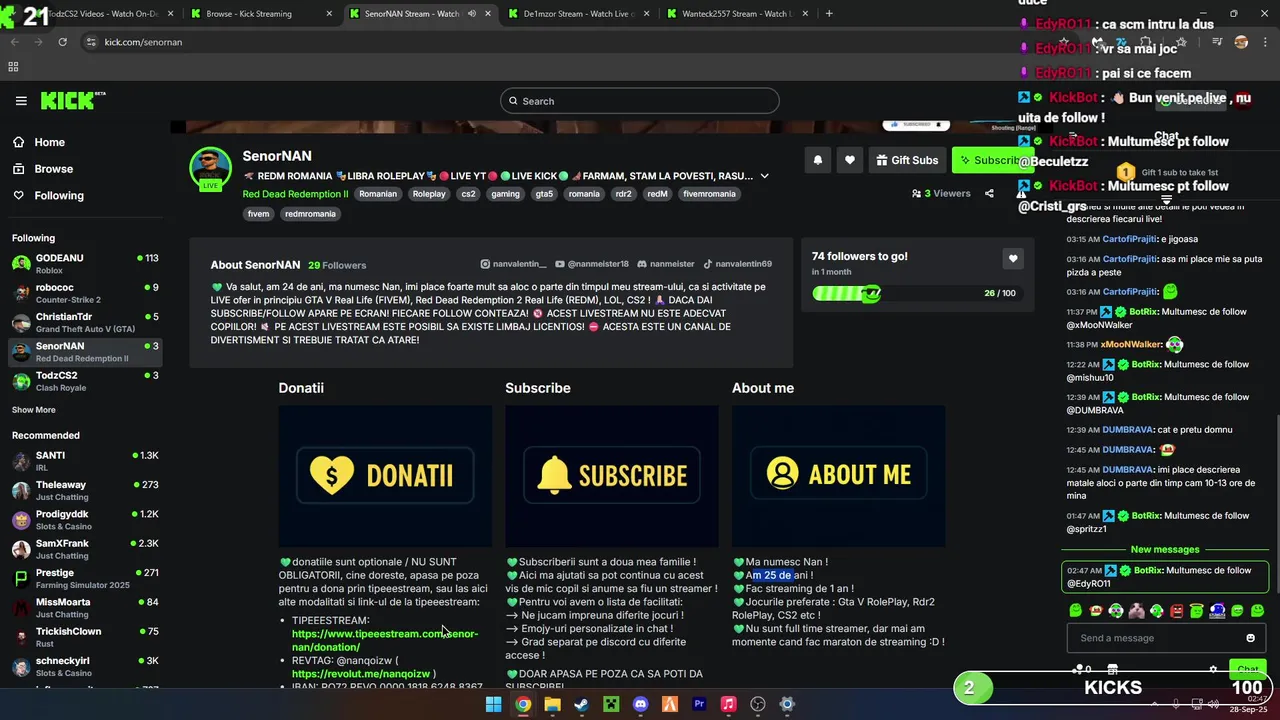Open TodzCS2 channel in sidebar
Viewport: 1280px width, 720px height.
click(85, 381)
